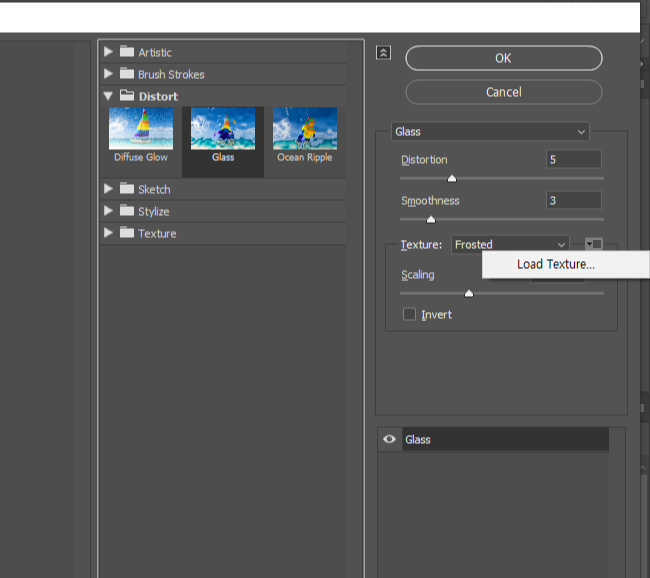This screenshot has width=650, height=578.
Task: Click the Stylize folder icon
Action: coord(127,210)
